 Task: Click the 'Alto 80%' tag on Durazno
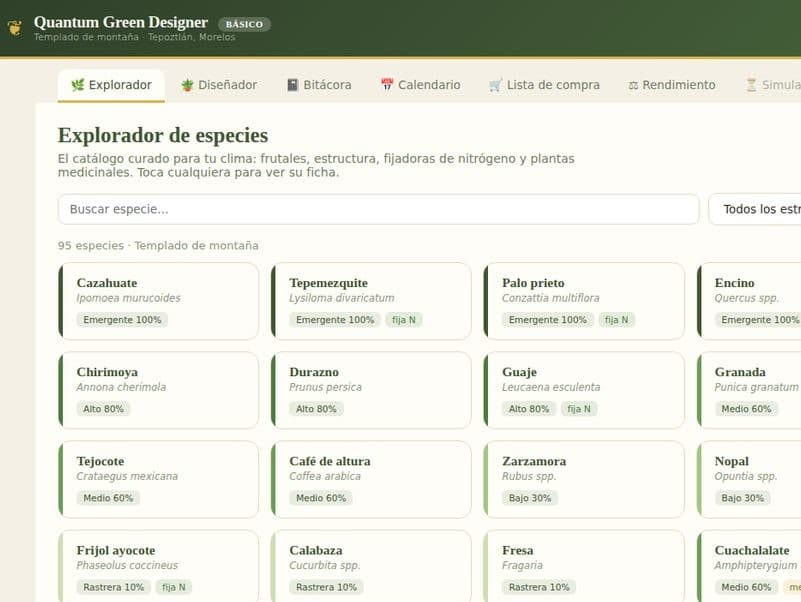pyautogui.click(x=316, y=409)
